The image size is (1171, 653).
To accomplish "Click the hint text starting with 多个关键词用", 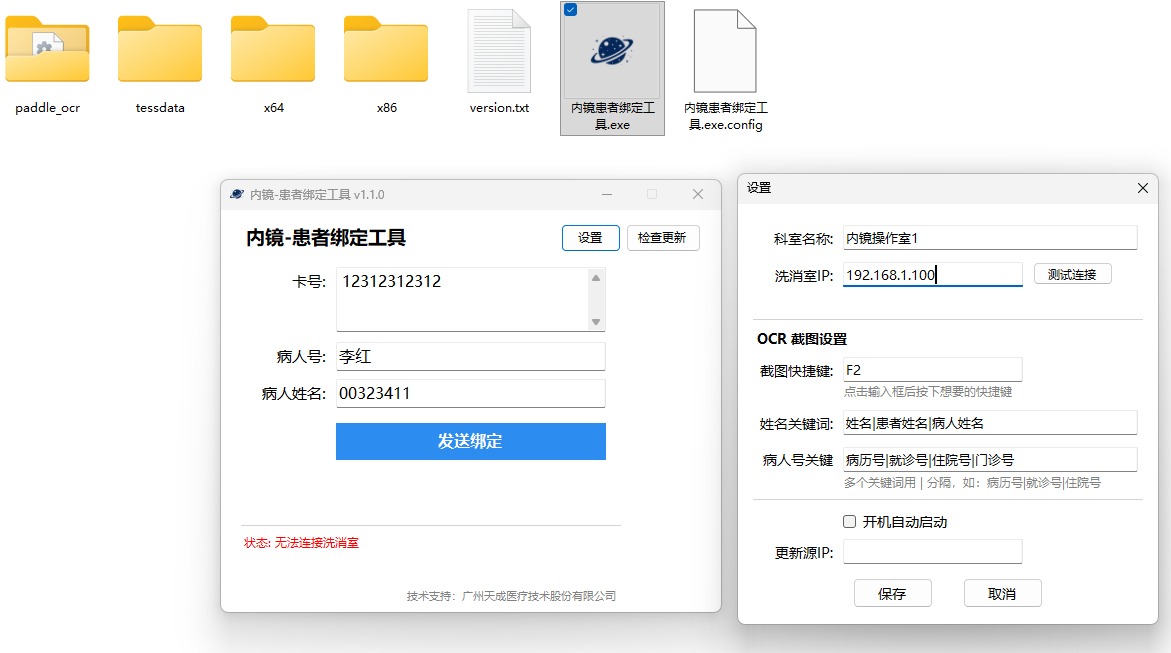I will 972,483.
